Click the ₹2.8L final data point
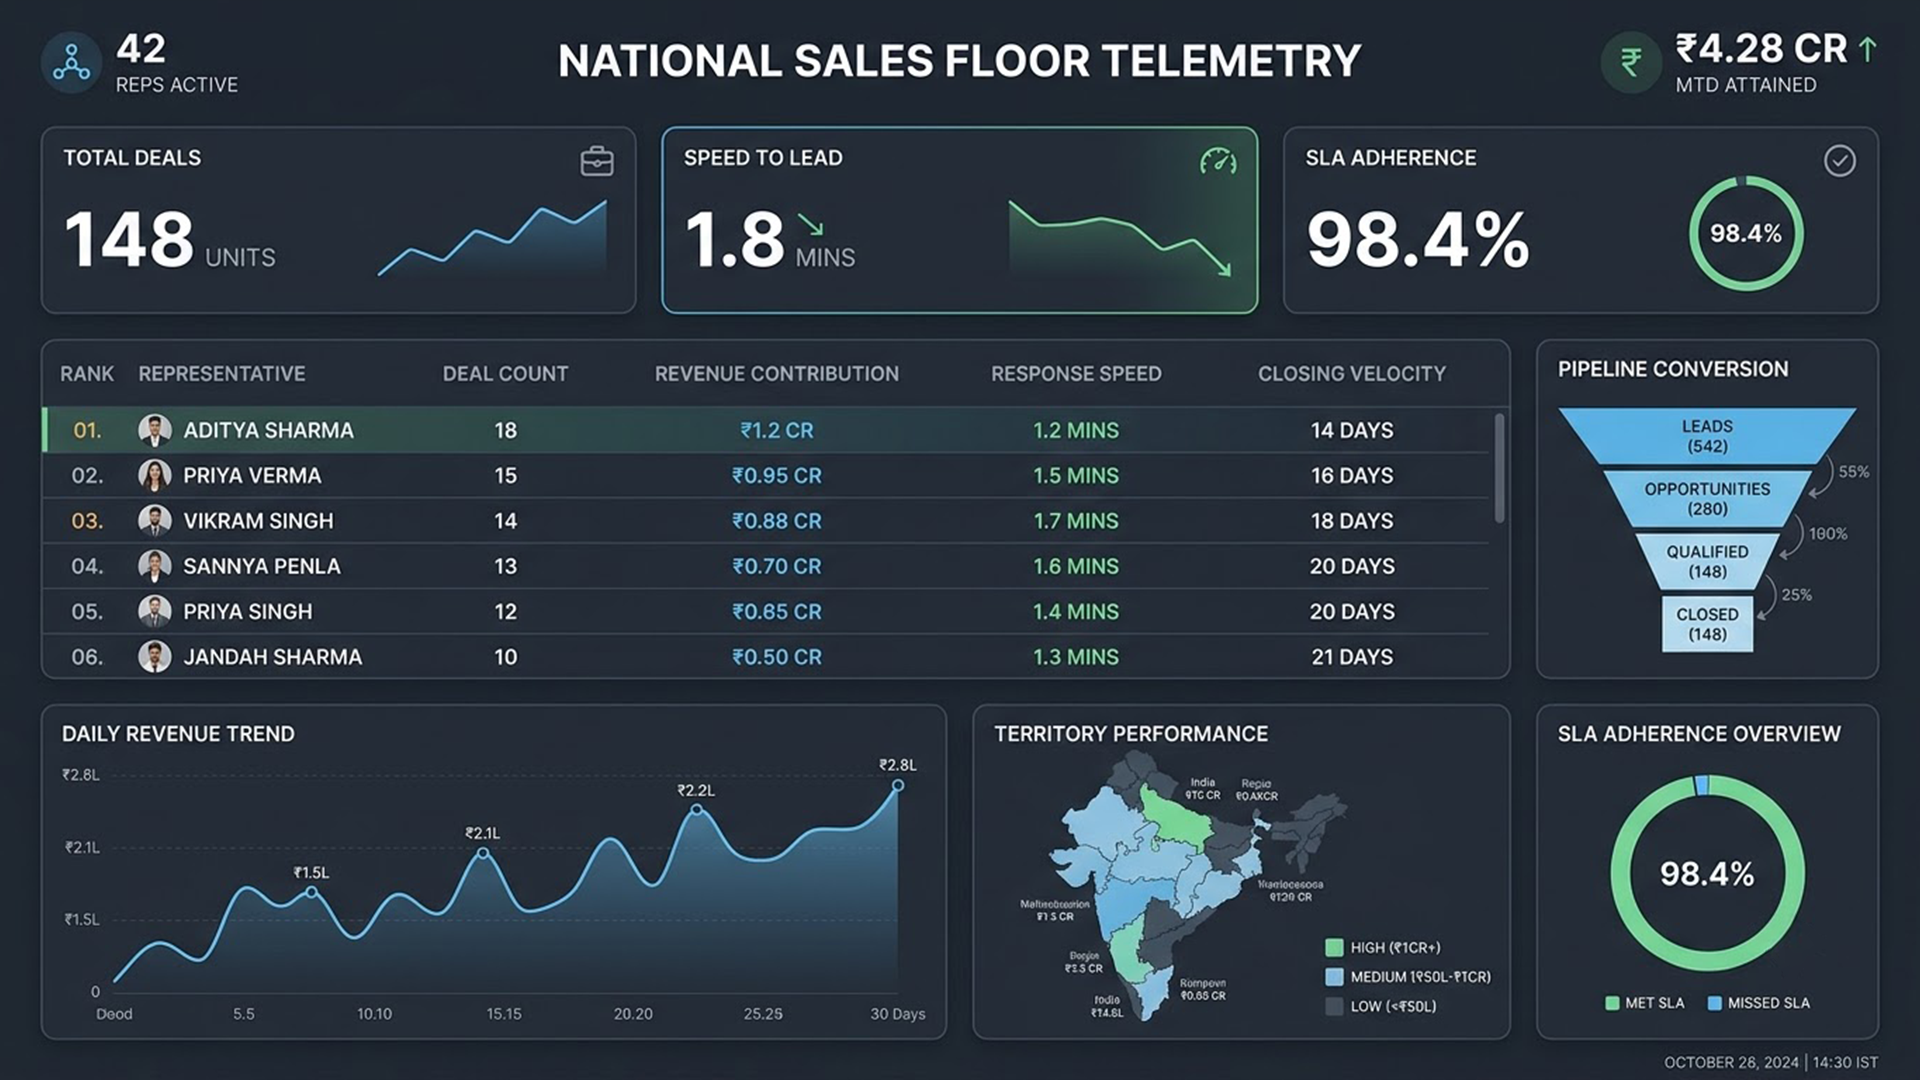Image resolution: width=1920 pixels, height=1080 pixels. [898, 785]
